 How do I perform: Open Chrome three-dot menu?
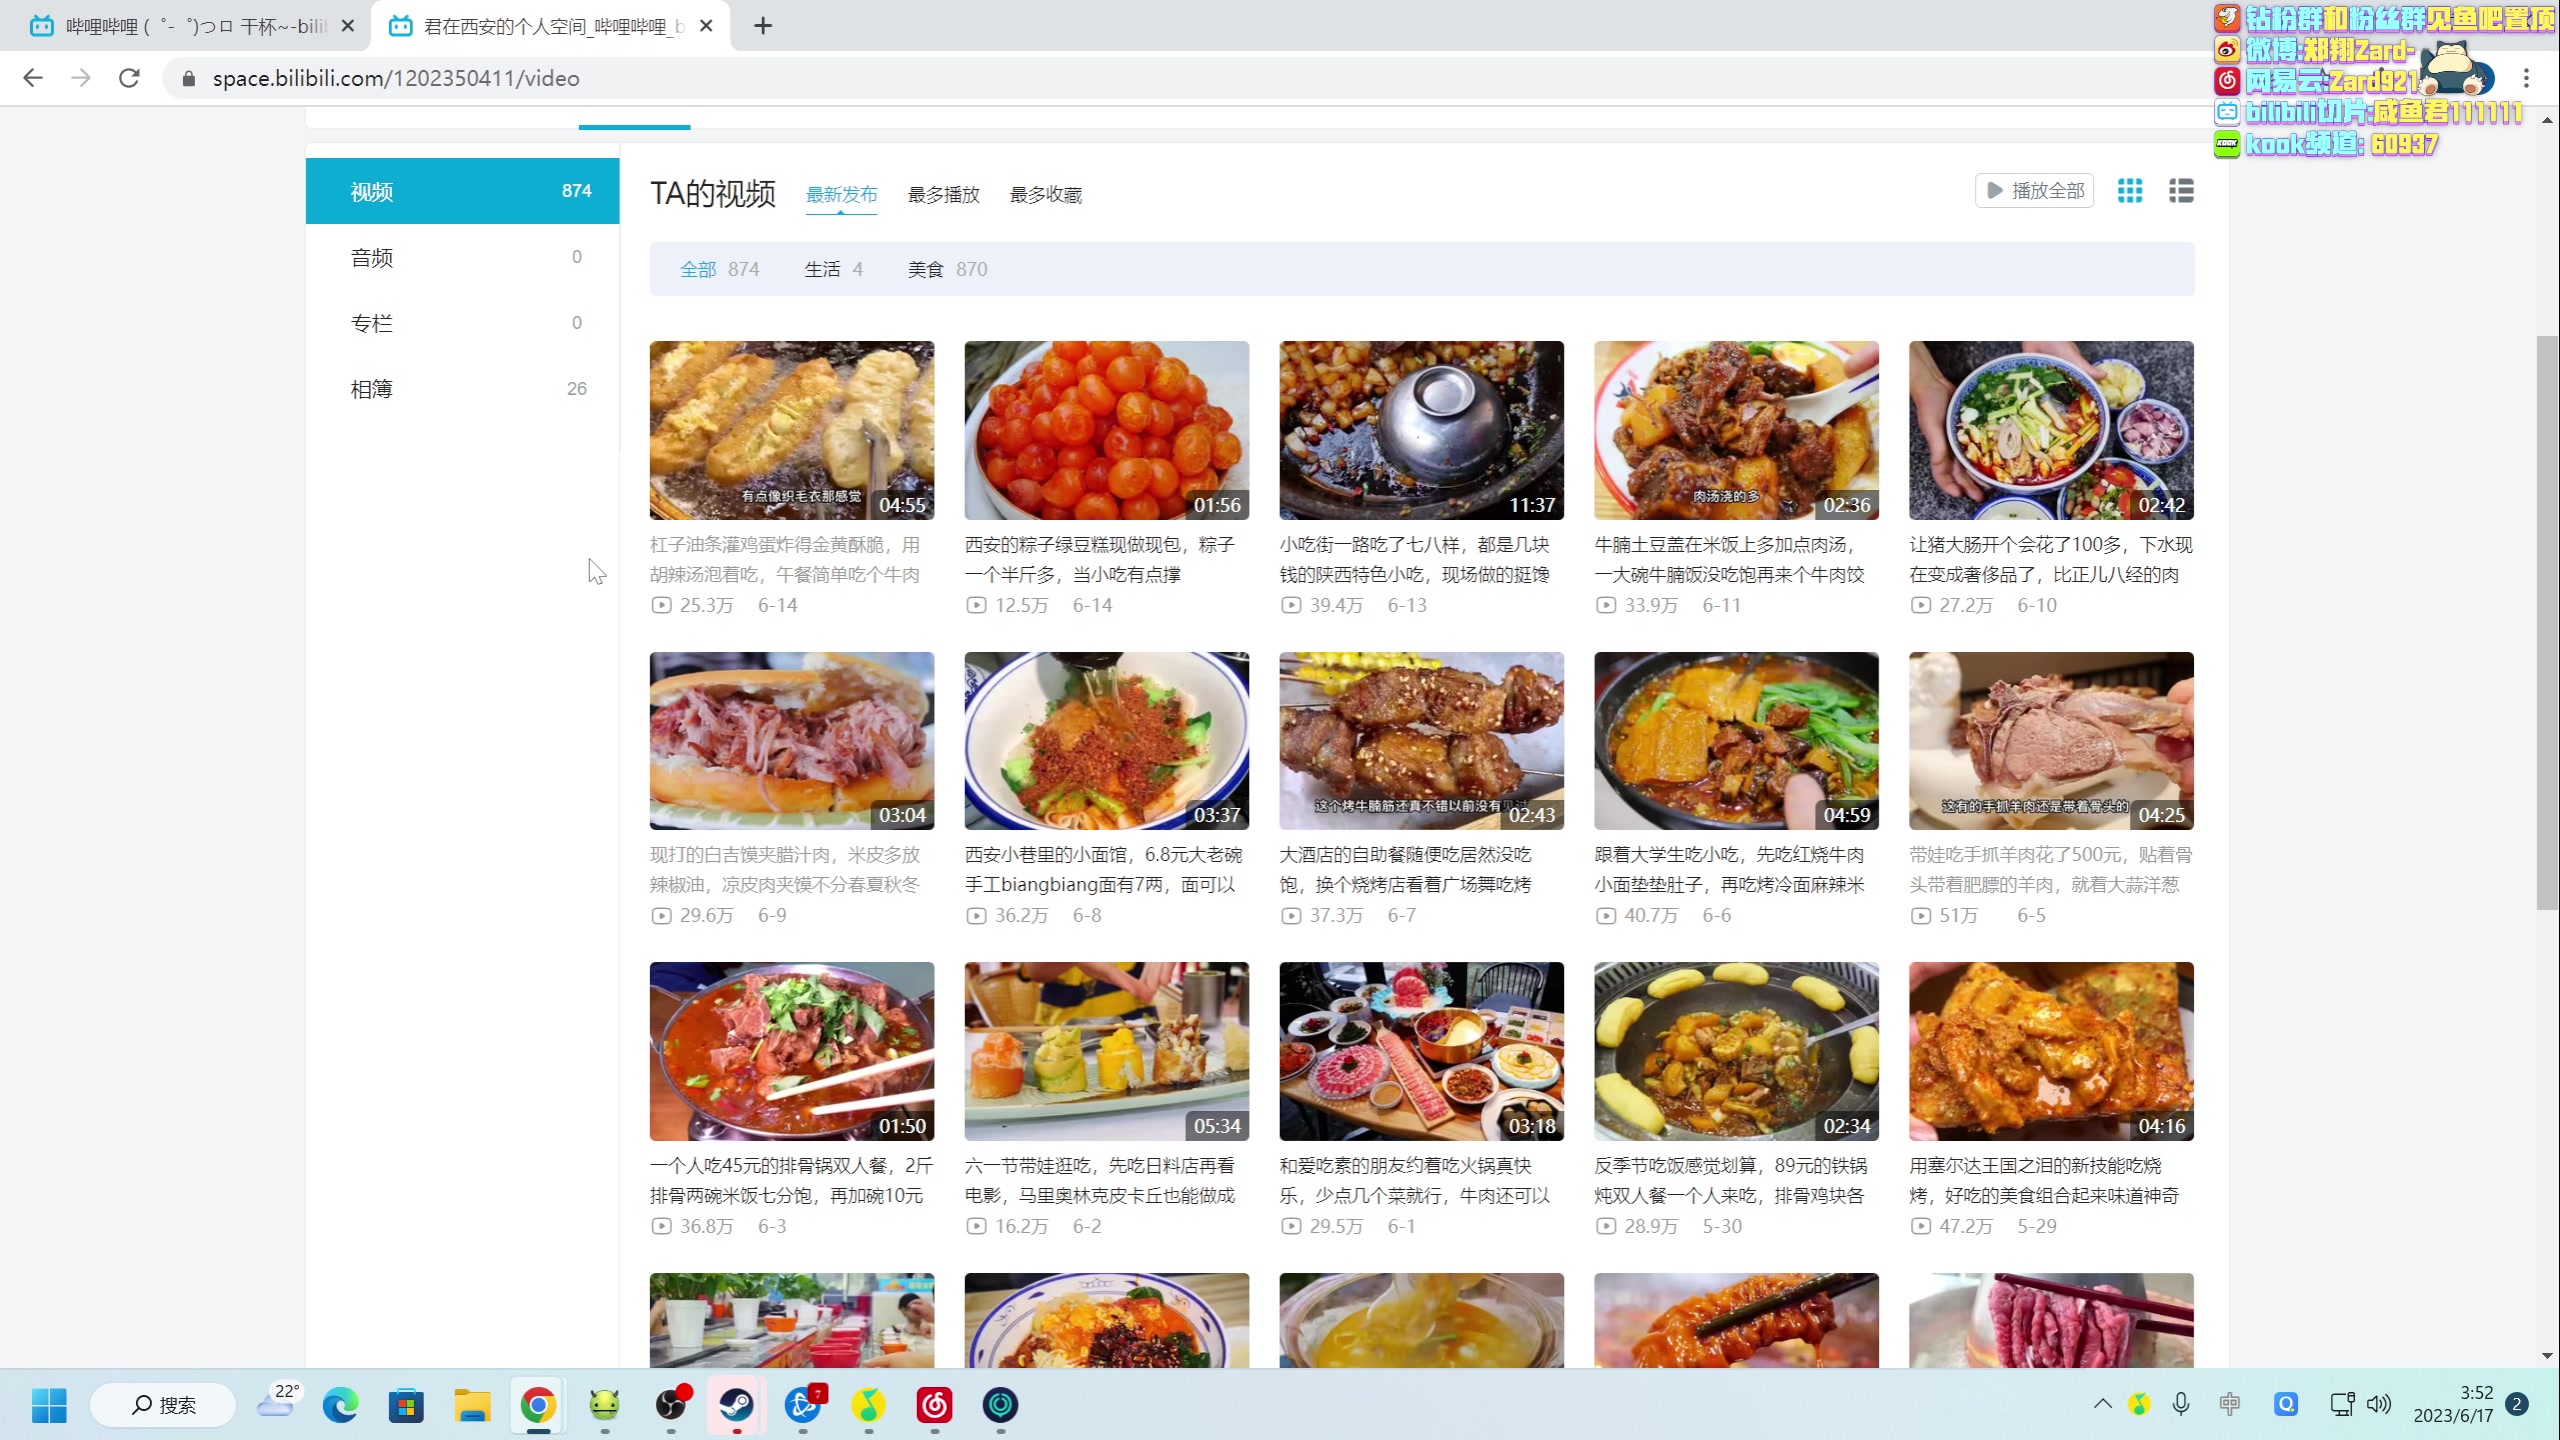[x=2526, y=78]
